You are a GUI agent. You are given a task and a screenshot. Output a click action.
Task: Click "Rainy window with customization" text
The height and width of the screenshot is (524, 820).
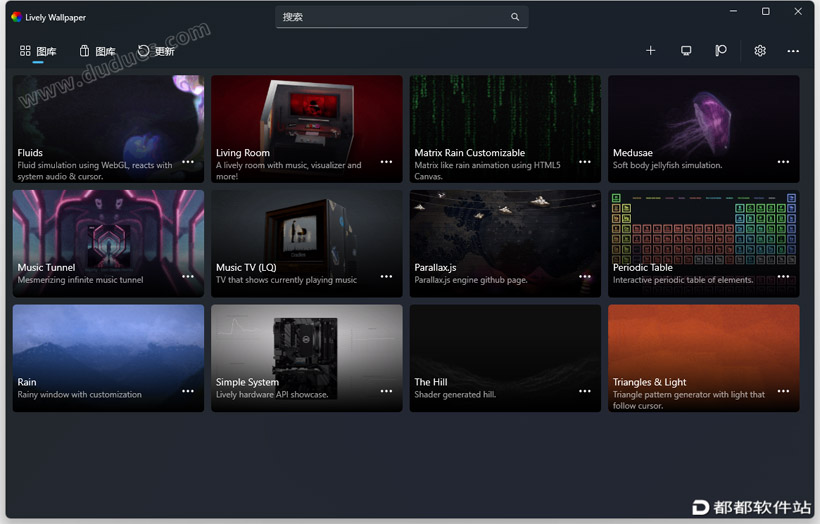click(79, 394)
